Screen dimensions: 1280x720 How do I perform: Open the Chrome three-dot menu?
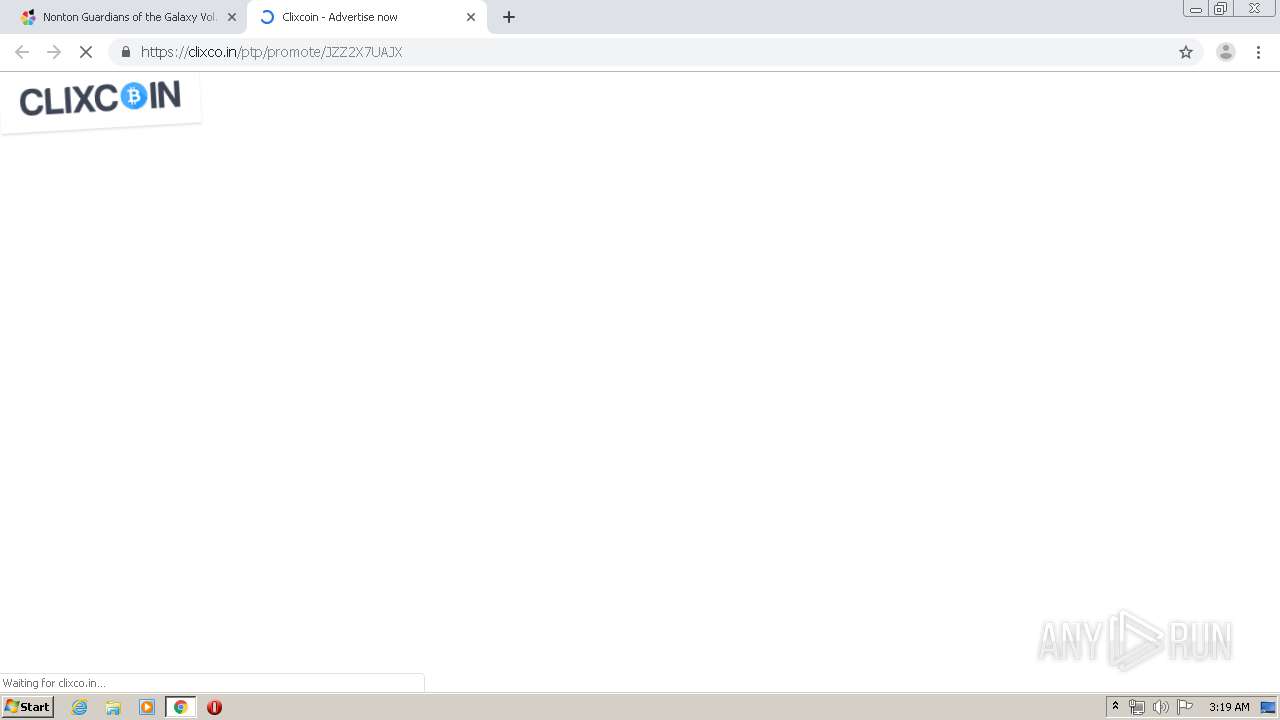(x=1258, y=52)
